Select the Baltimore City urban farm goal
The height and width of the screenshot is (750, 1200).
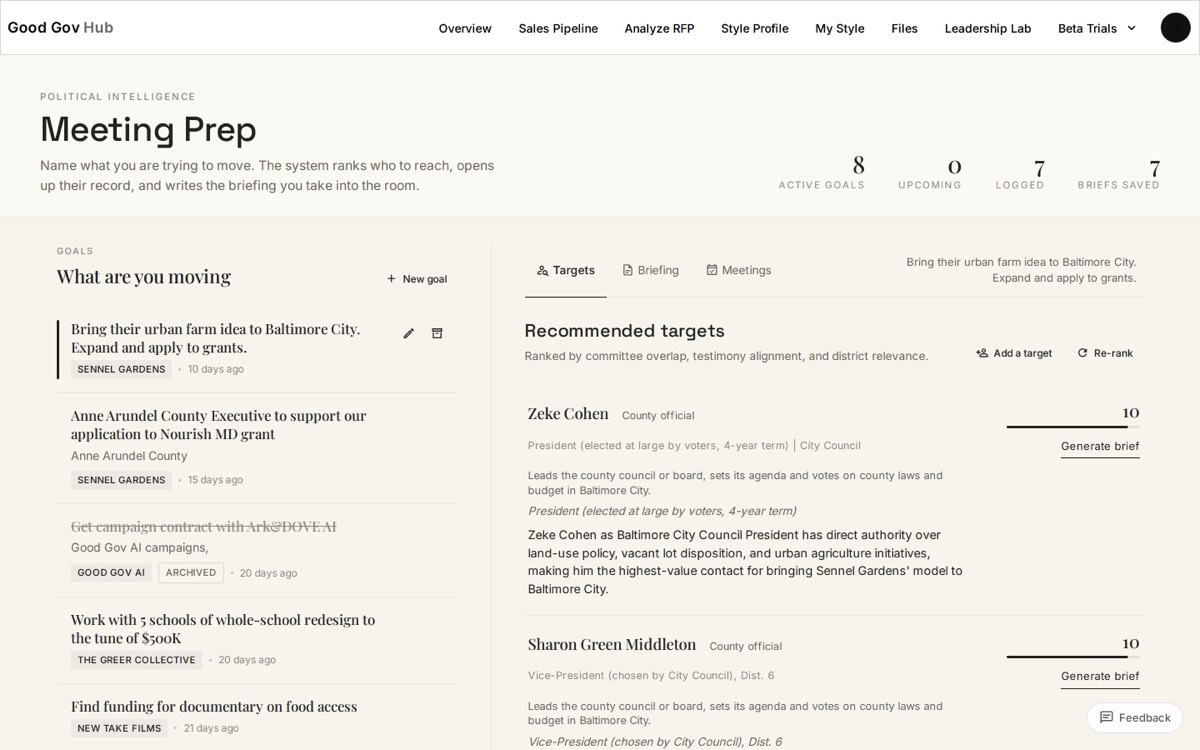257,349
